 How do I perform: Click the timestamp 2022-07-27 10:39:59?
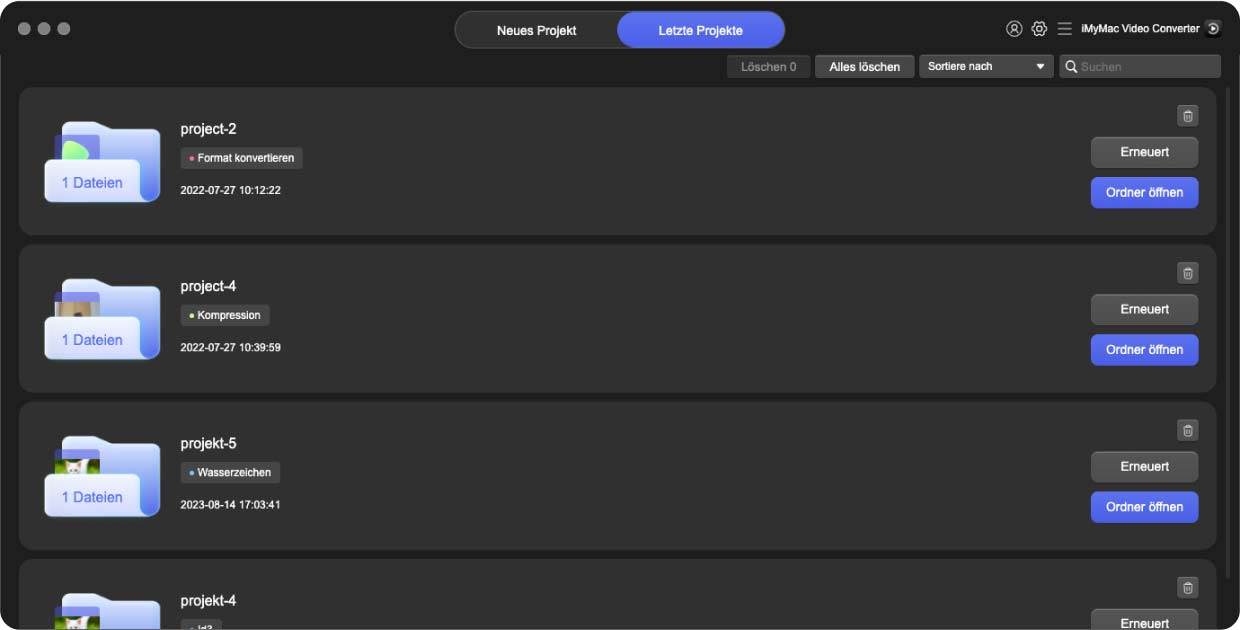click(230, 347)
